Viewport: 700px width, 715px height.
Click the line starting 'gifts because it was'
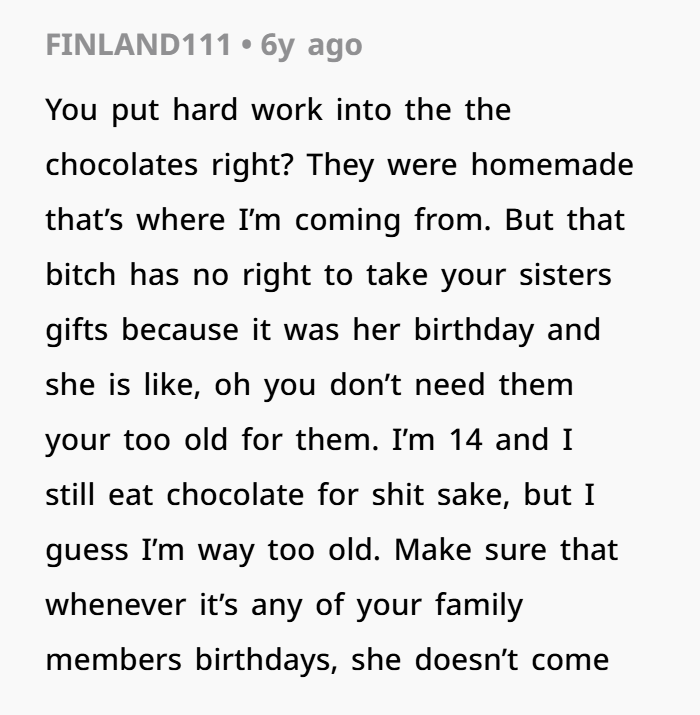[x=323, y=330]
